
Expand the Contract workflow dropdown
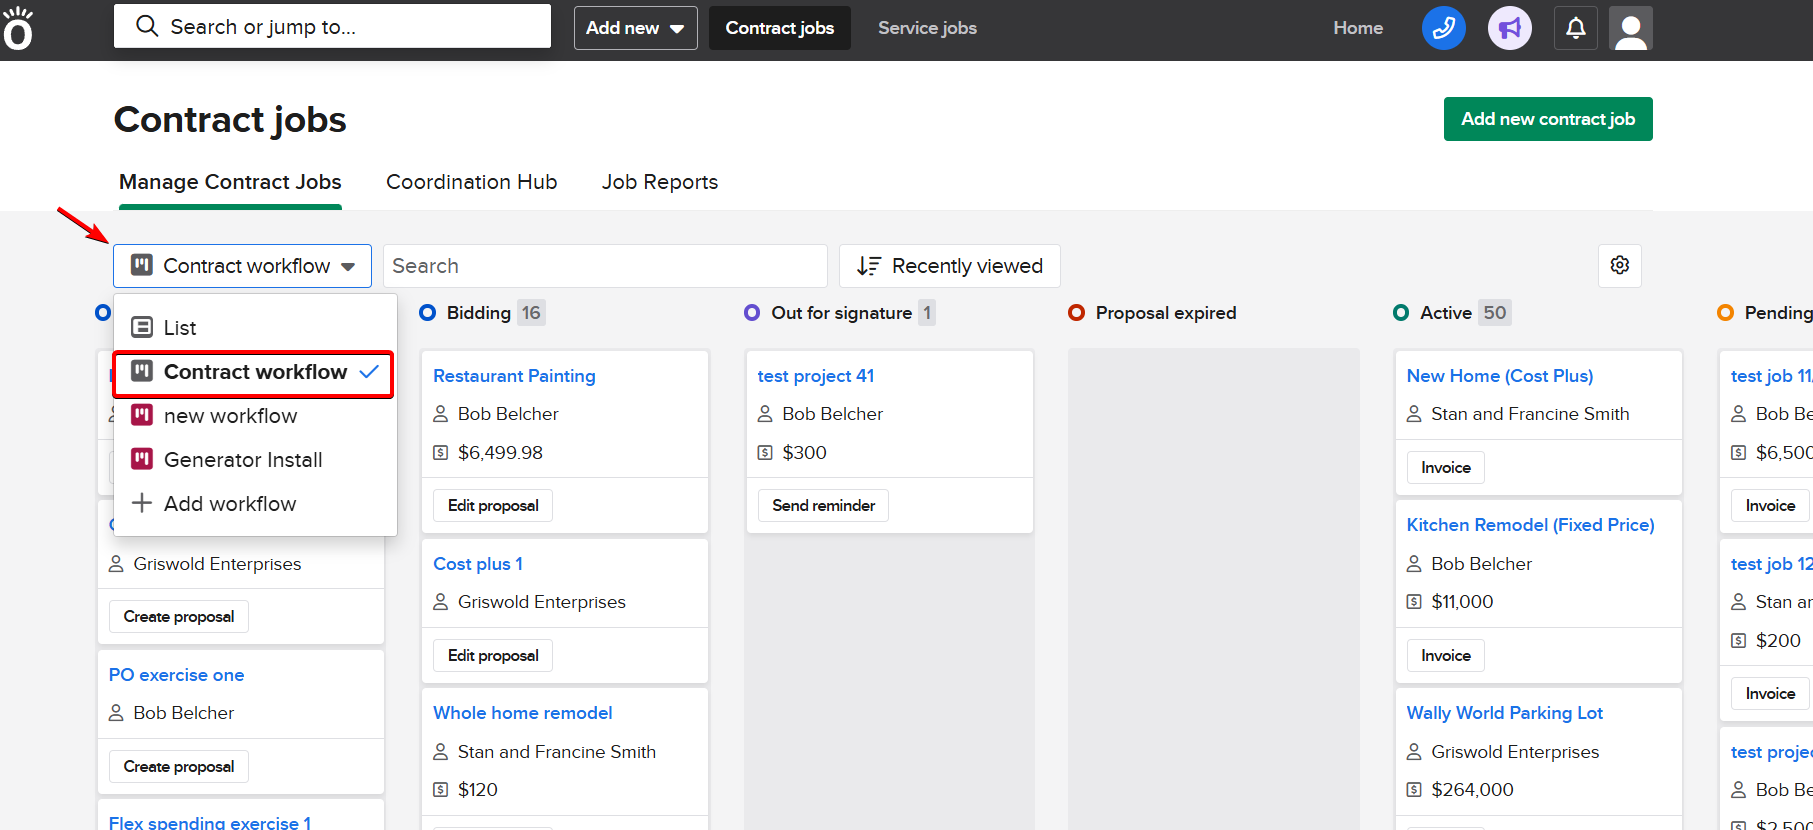[x=242, y=266]
